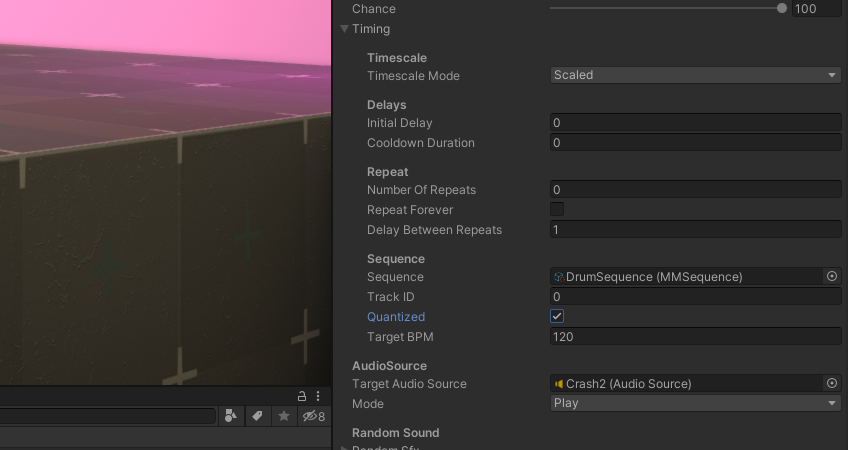Image resolution: width=848 pixels, height=450 pixels.
Task: Enable the Repeat Forever checkbox
Action: tap(557, 209)
